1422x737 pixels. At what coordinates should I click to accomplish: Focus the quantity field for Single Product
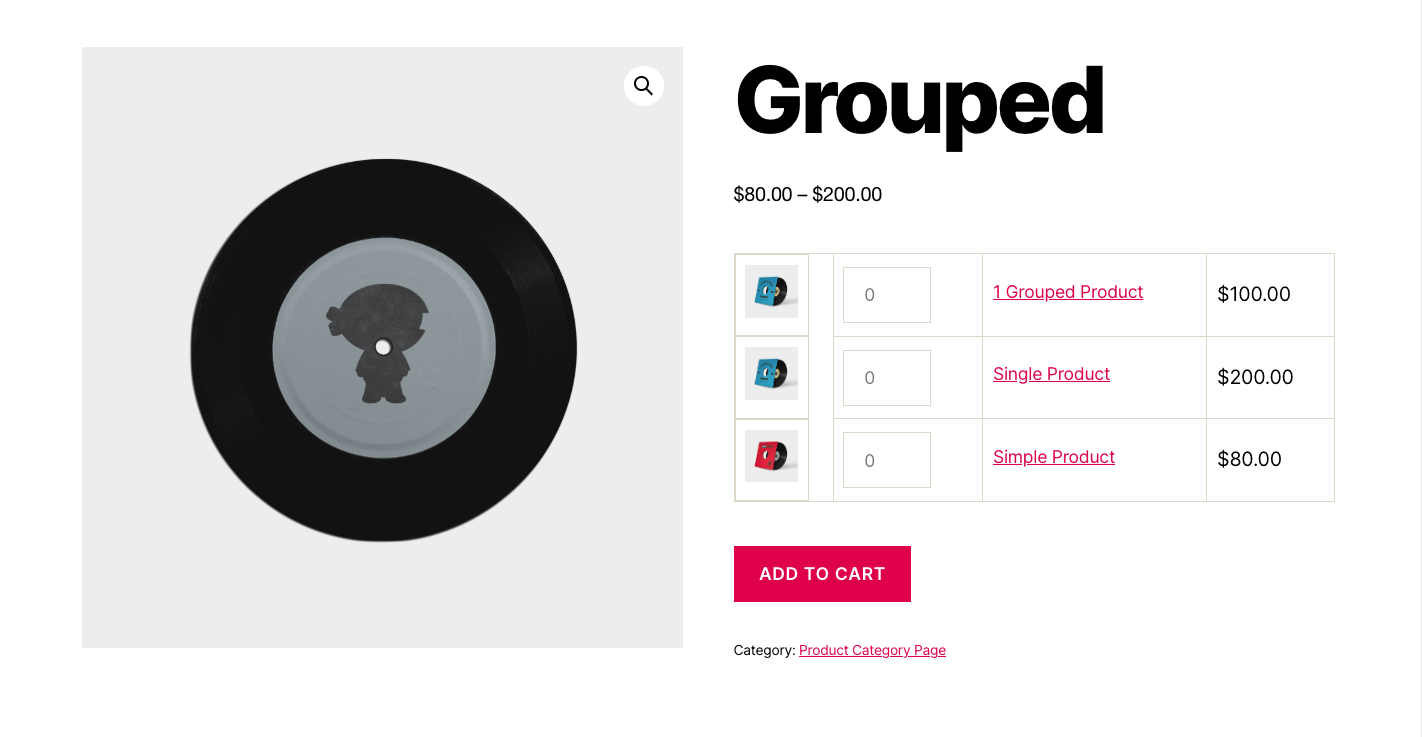click(x=886, y=378)
